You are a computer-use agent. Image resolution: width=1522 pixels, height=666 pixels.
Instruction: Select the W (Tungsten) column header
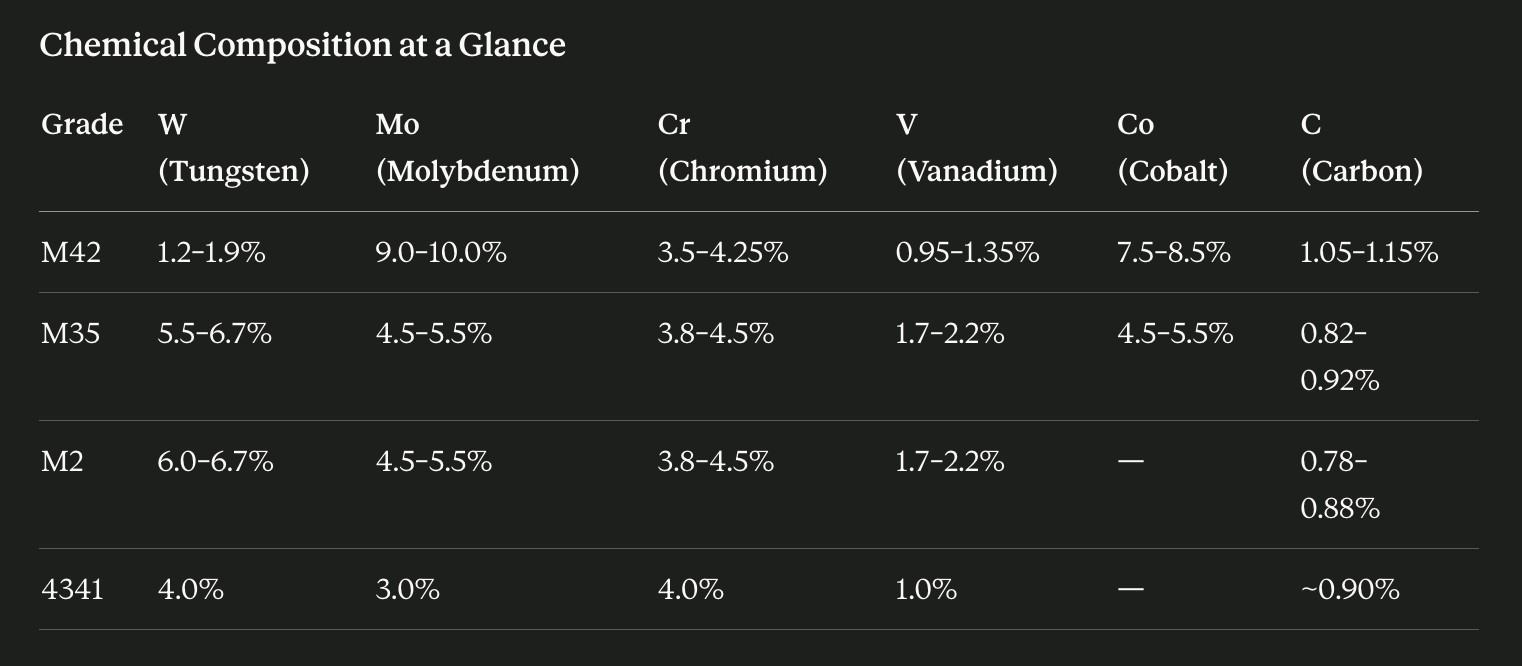tap(233, 148)
